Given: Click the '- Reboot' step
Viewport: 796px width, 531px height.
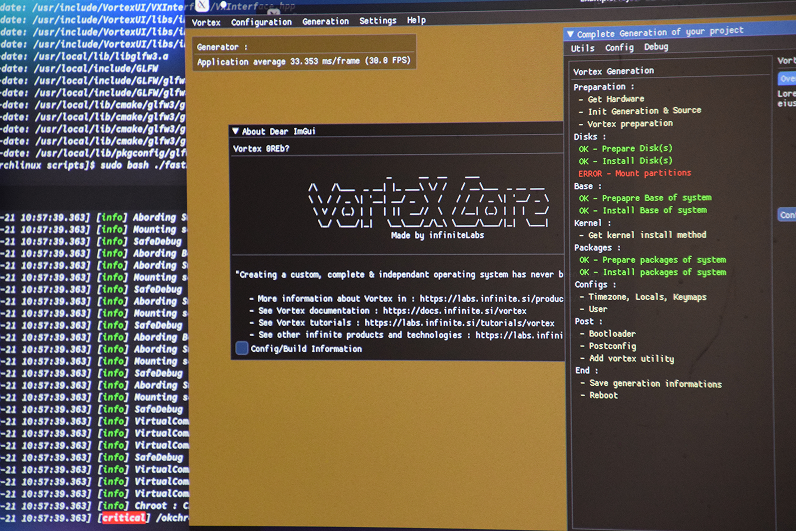Looking at the screenshot, I should click(x=599, y=395).
